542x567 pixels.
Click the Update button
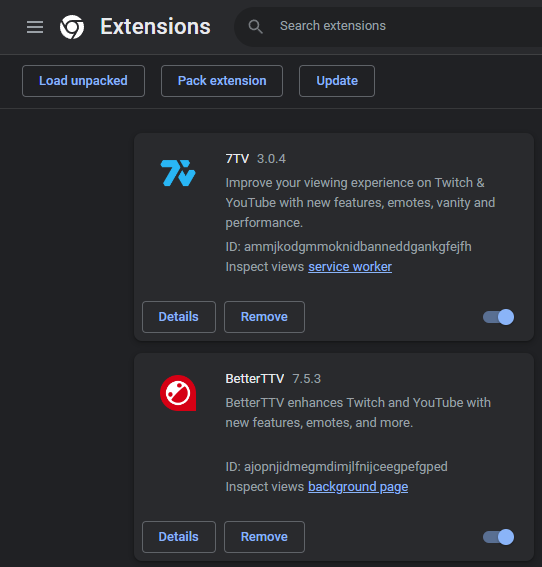click(337, 81)
